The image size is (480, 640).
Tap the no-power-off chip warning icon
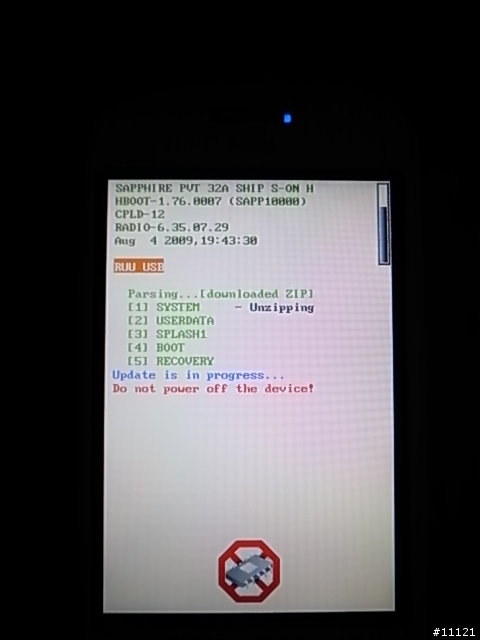249,571
